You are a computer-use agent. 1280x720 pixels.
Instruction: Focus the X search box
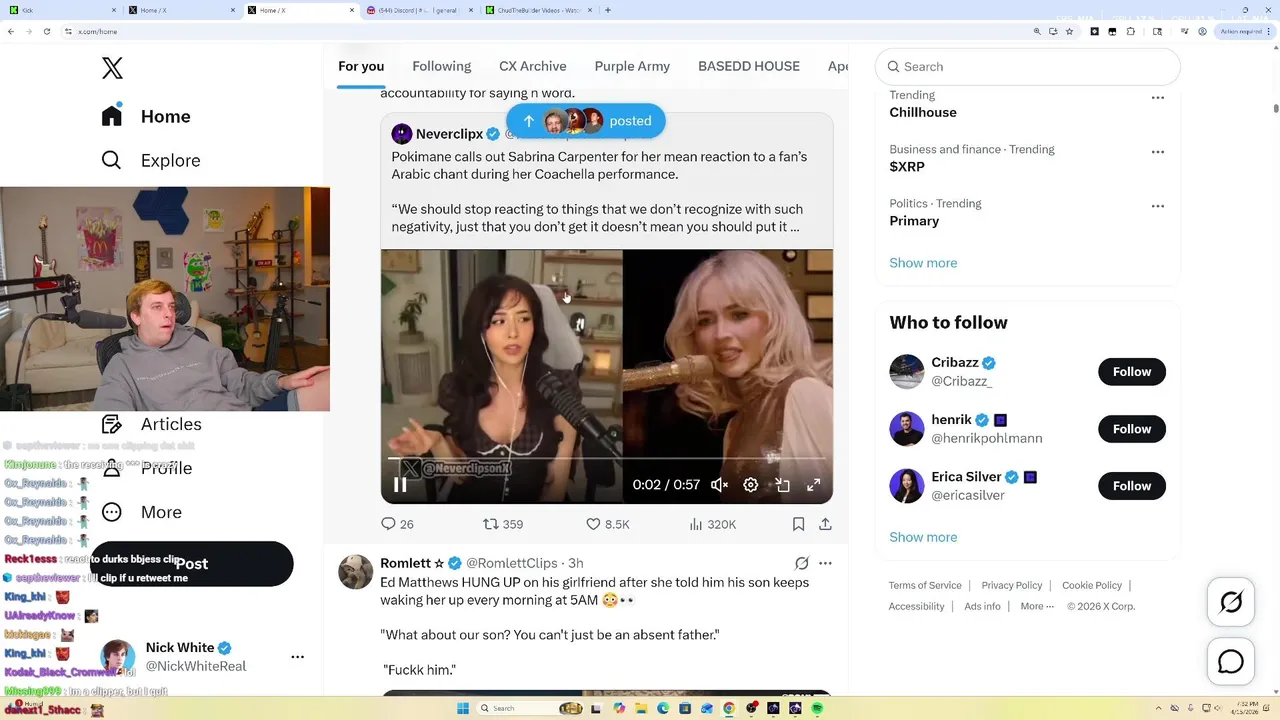coord(1028,67)
